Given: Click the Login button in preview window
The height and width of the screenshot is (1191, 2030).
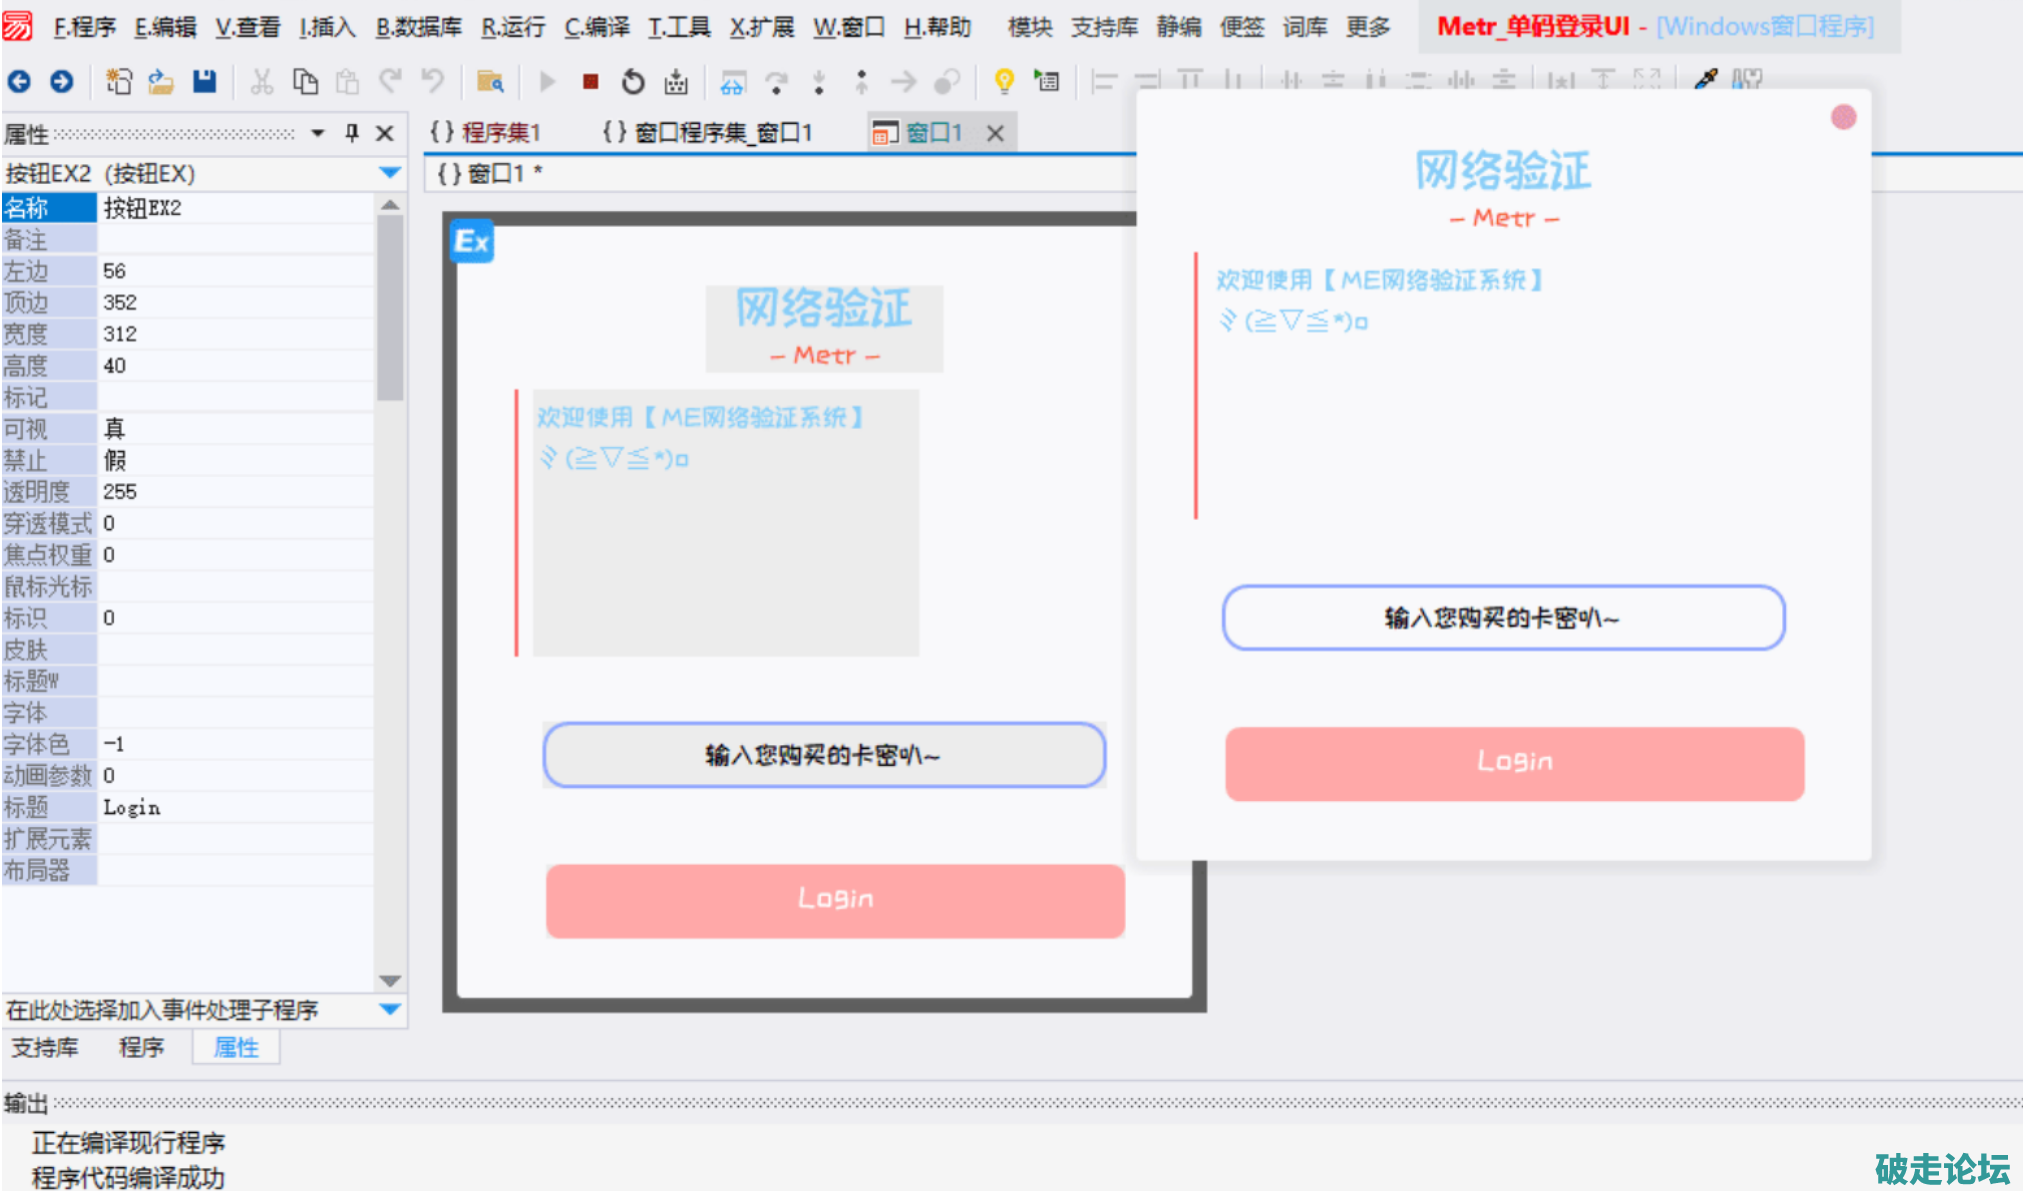Looking at the screenshot, I should (1514, 763).
